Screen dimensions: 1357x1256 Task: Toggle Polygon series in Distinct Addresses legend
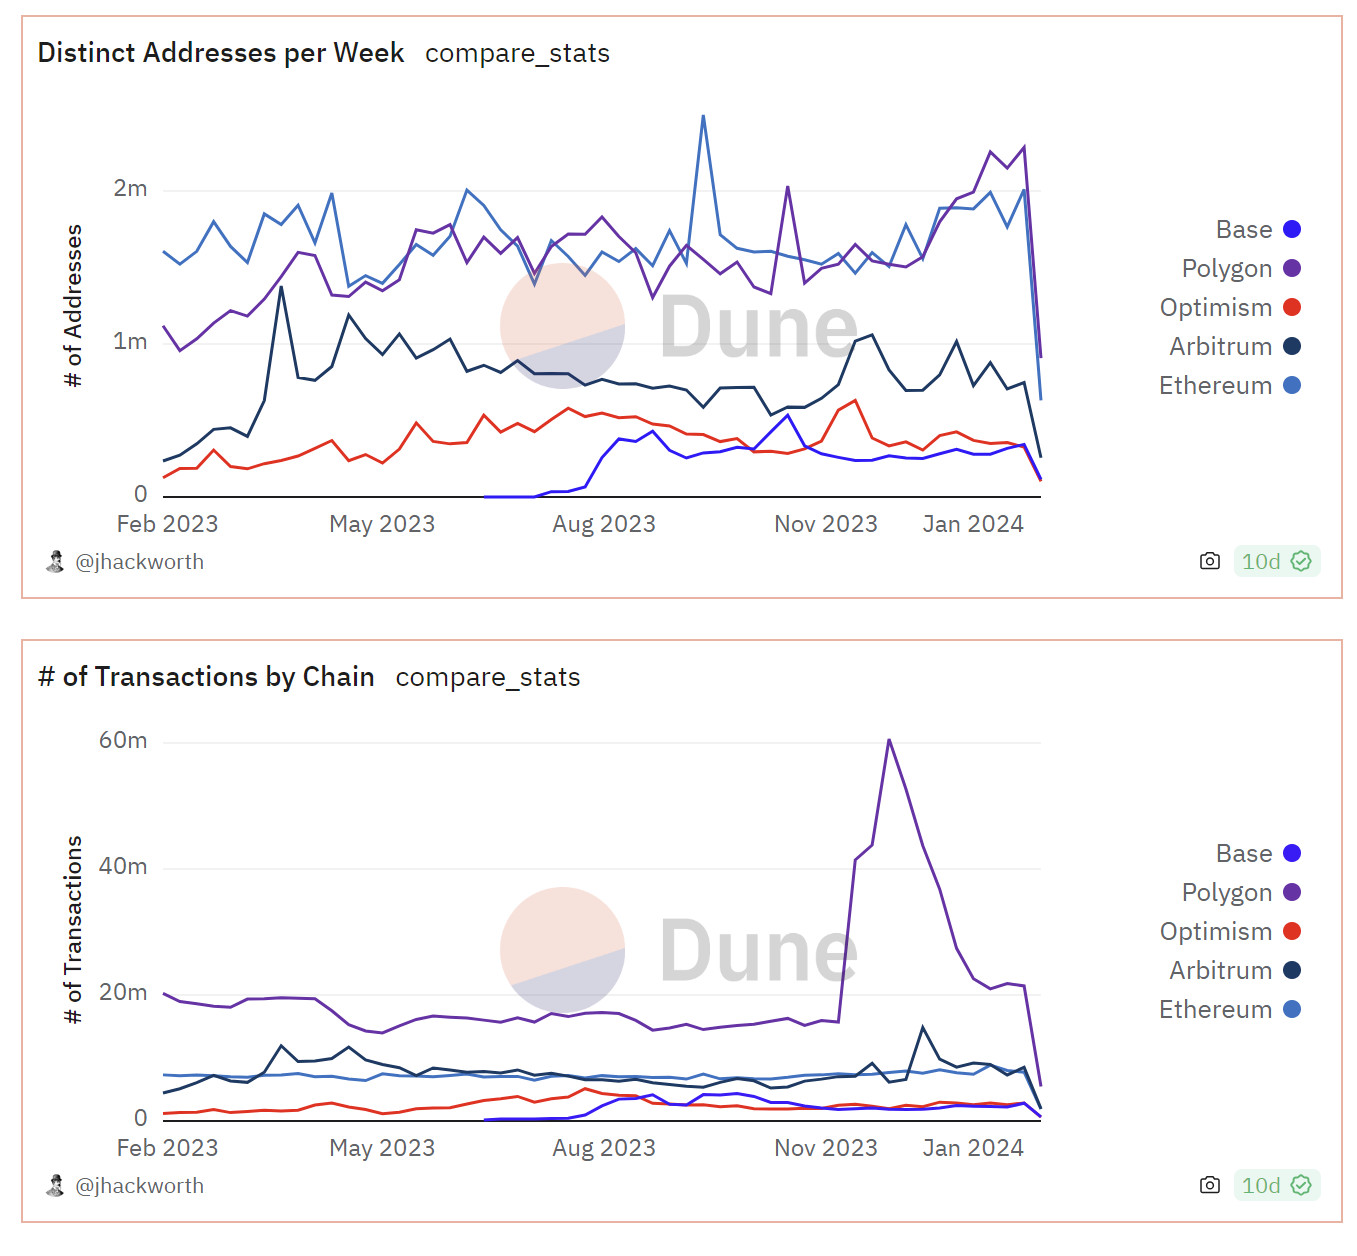coord(1291,269)
